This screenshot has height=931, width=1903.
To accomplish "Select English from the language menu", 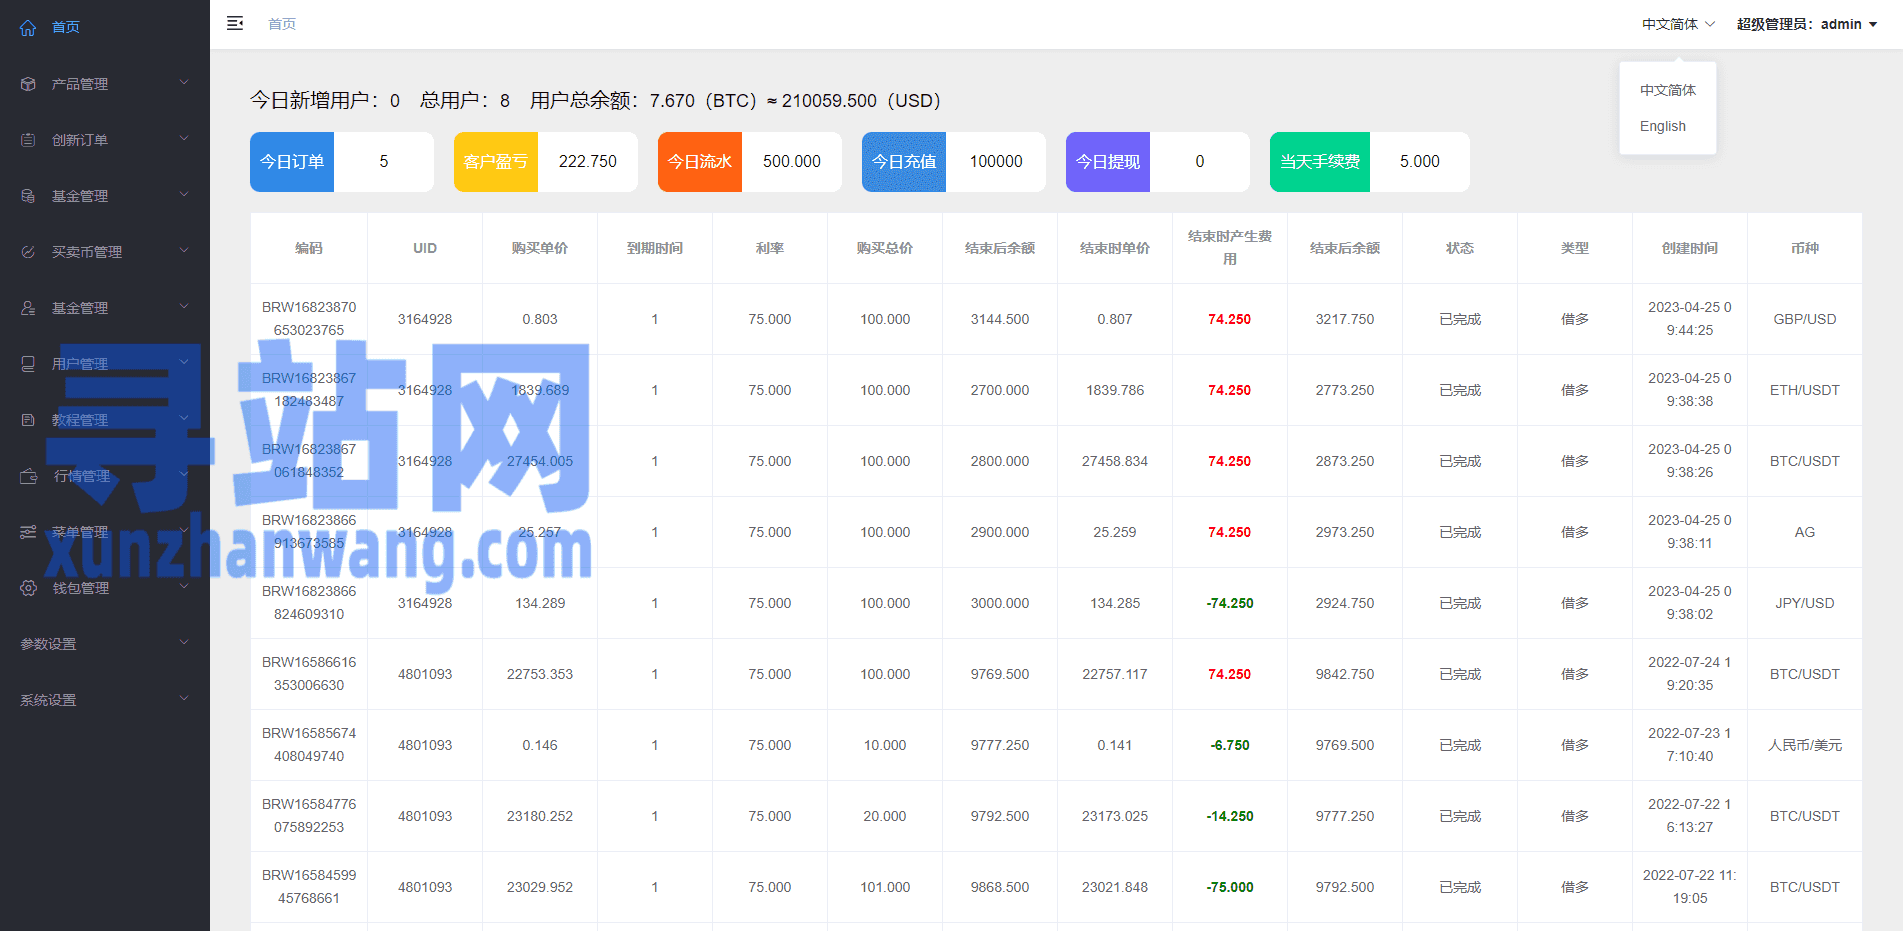I will pos(1662,126).
